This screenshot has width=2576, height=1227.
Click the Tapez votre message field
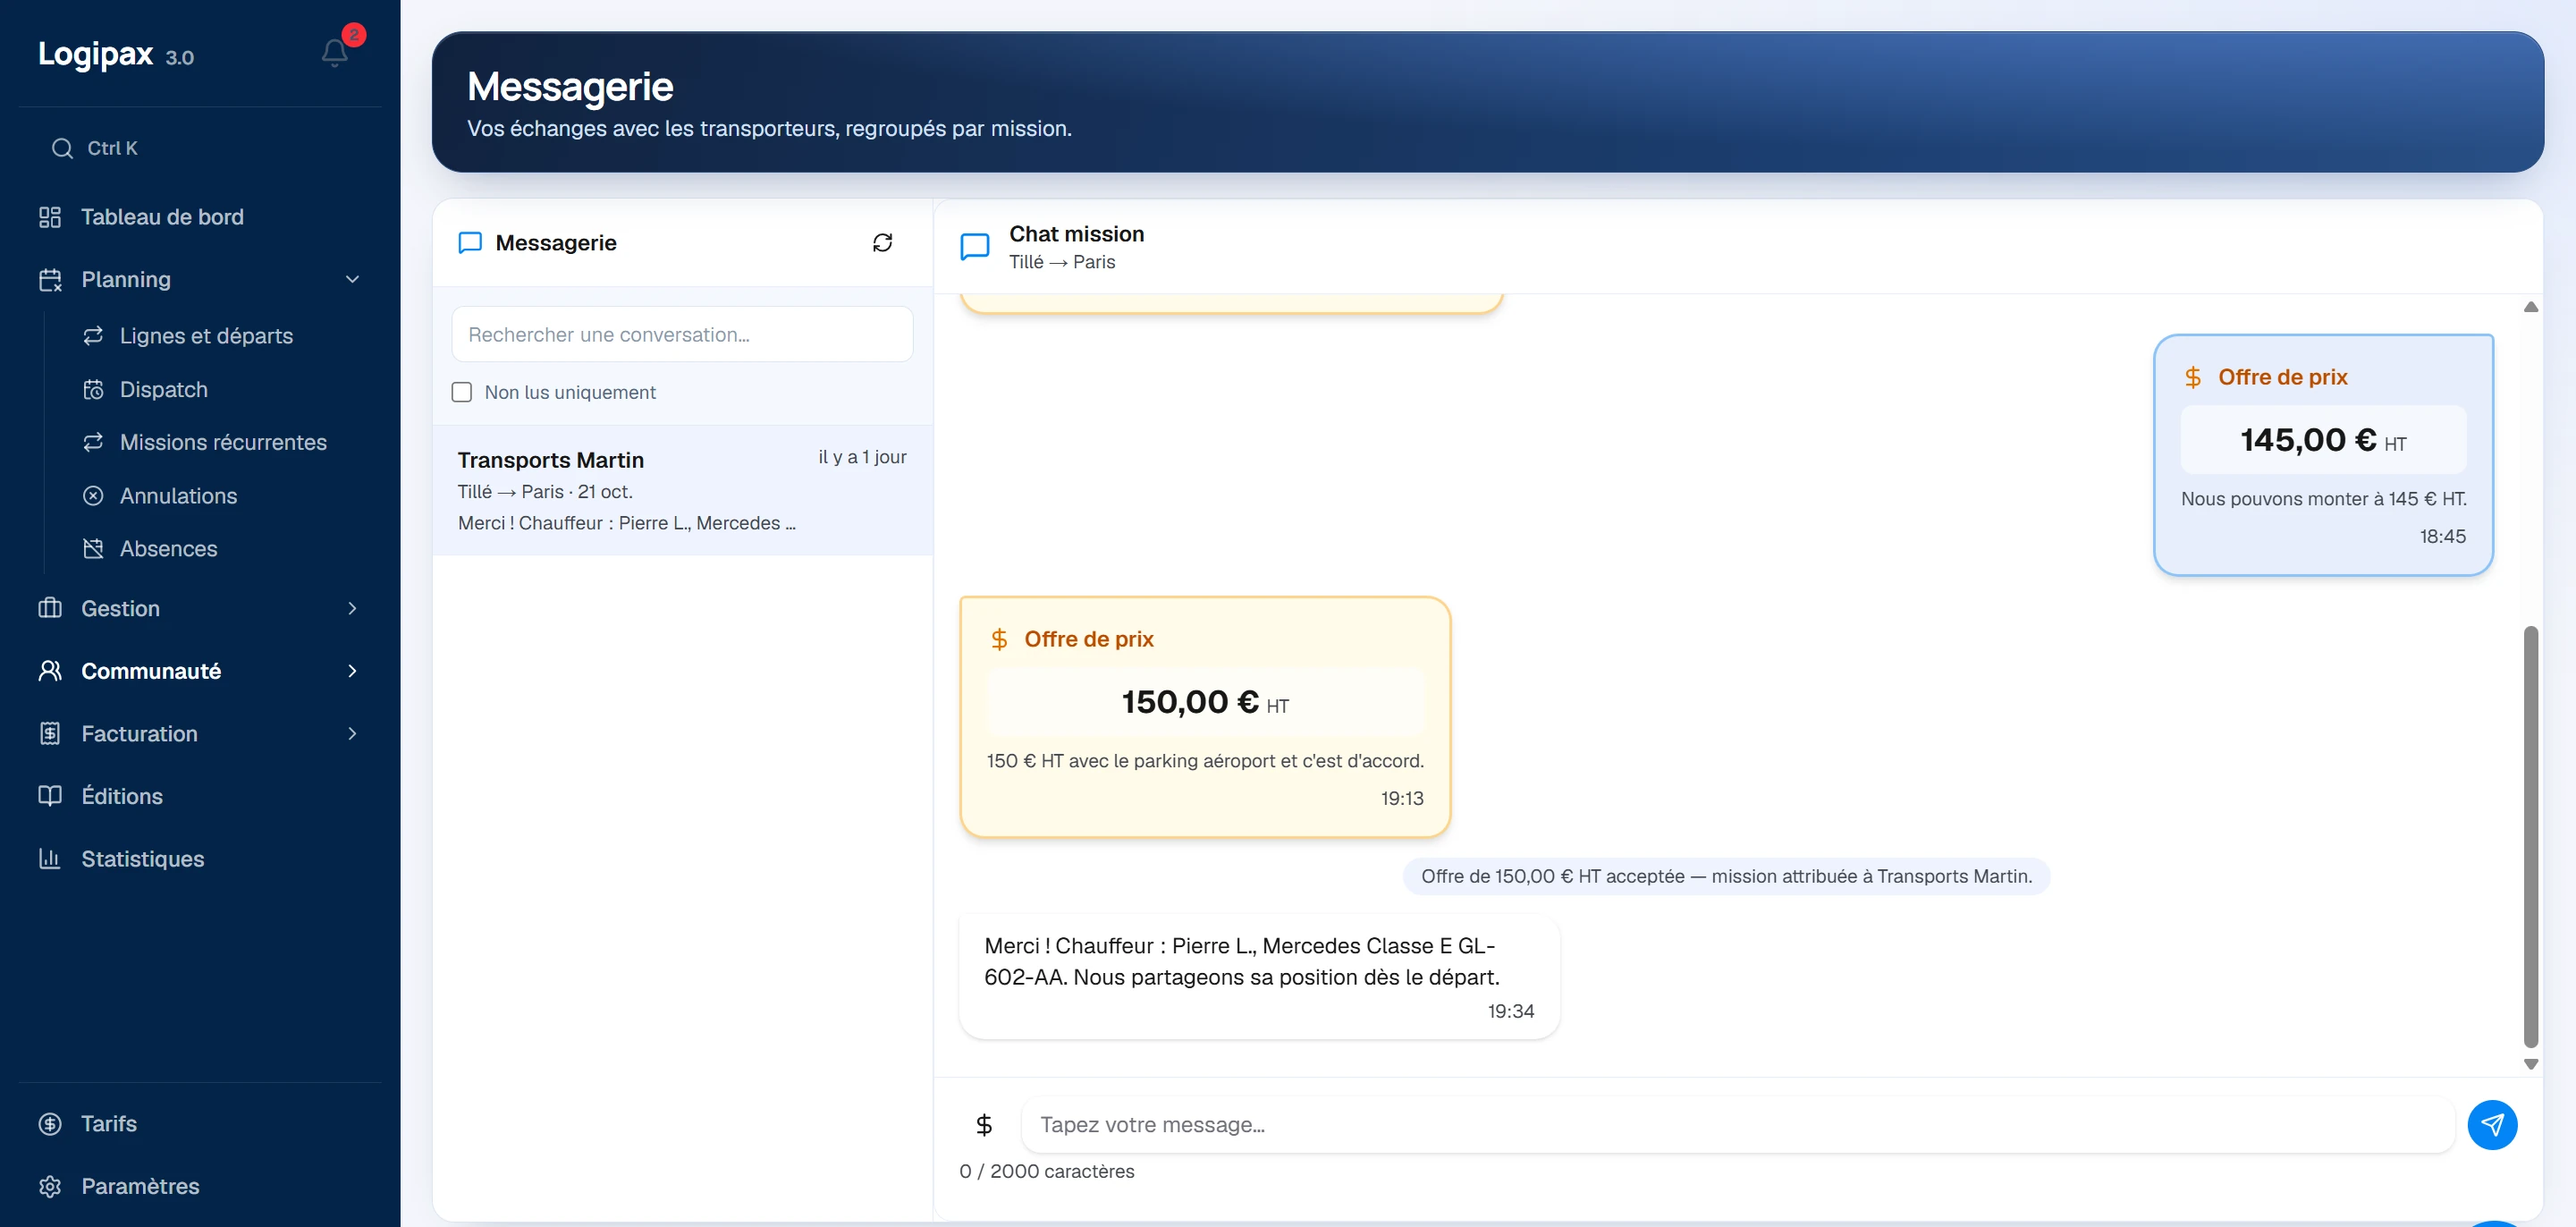[x=1738, y=1125]
